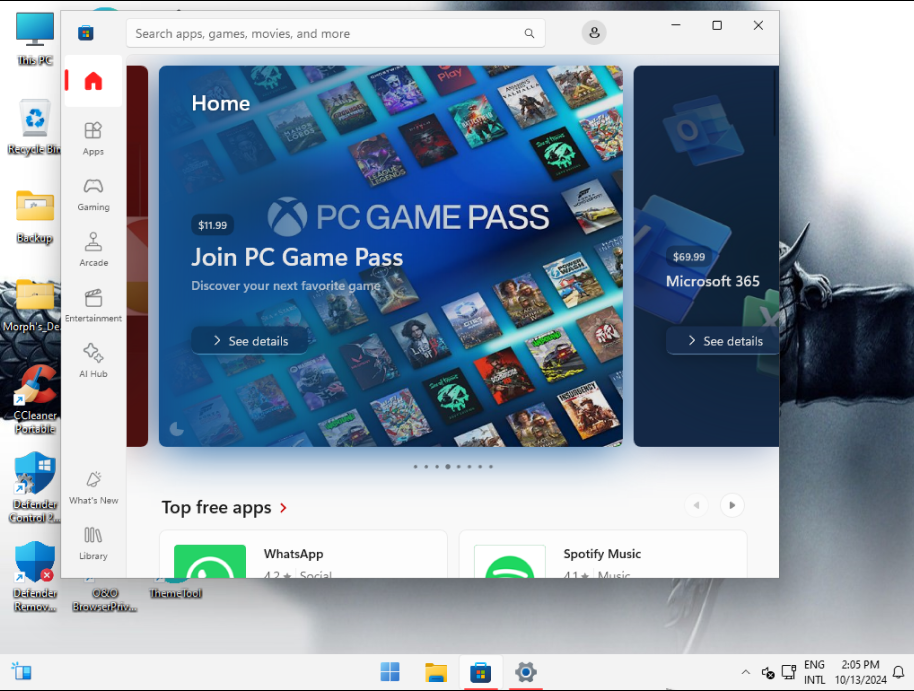Click Microsoft Store taskbar icon
Image resolution: width=914 pixels, height=691 pixels.
tap(480, 672)
